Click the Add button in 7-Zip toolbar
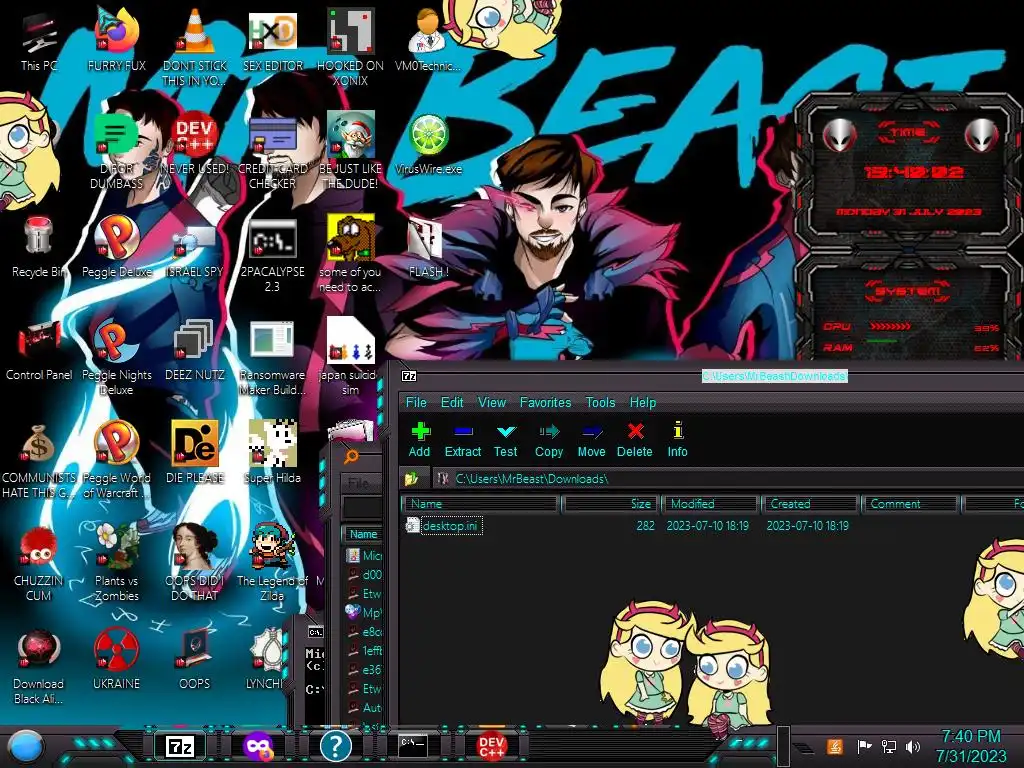This screenshot has height=768, width=1024. pos(420,439)
